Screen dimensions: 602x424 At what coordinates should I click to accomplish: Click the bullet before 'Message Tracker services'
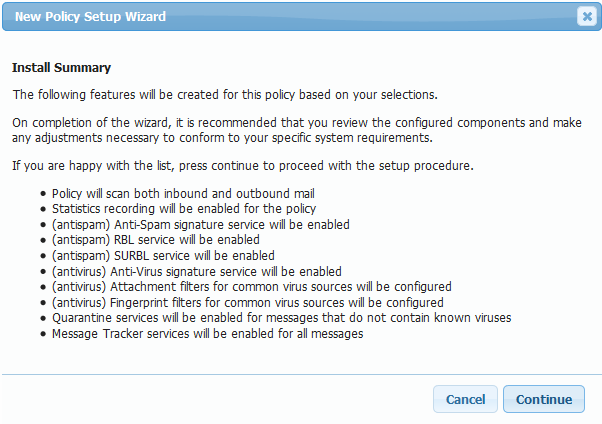[x=42, y=333]
